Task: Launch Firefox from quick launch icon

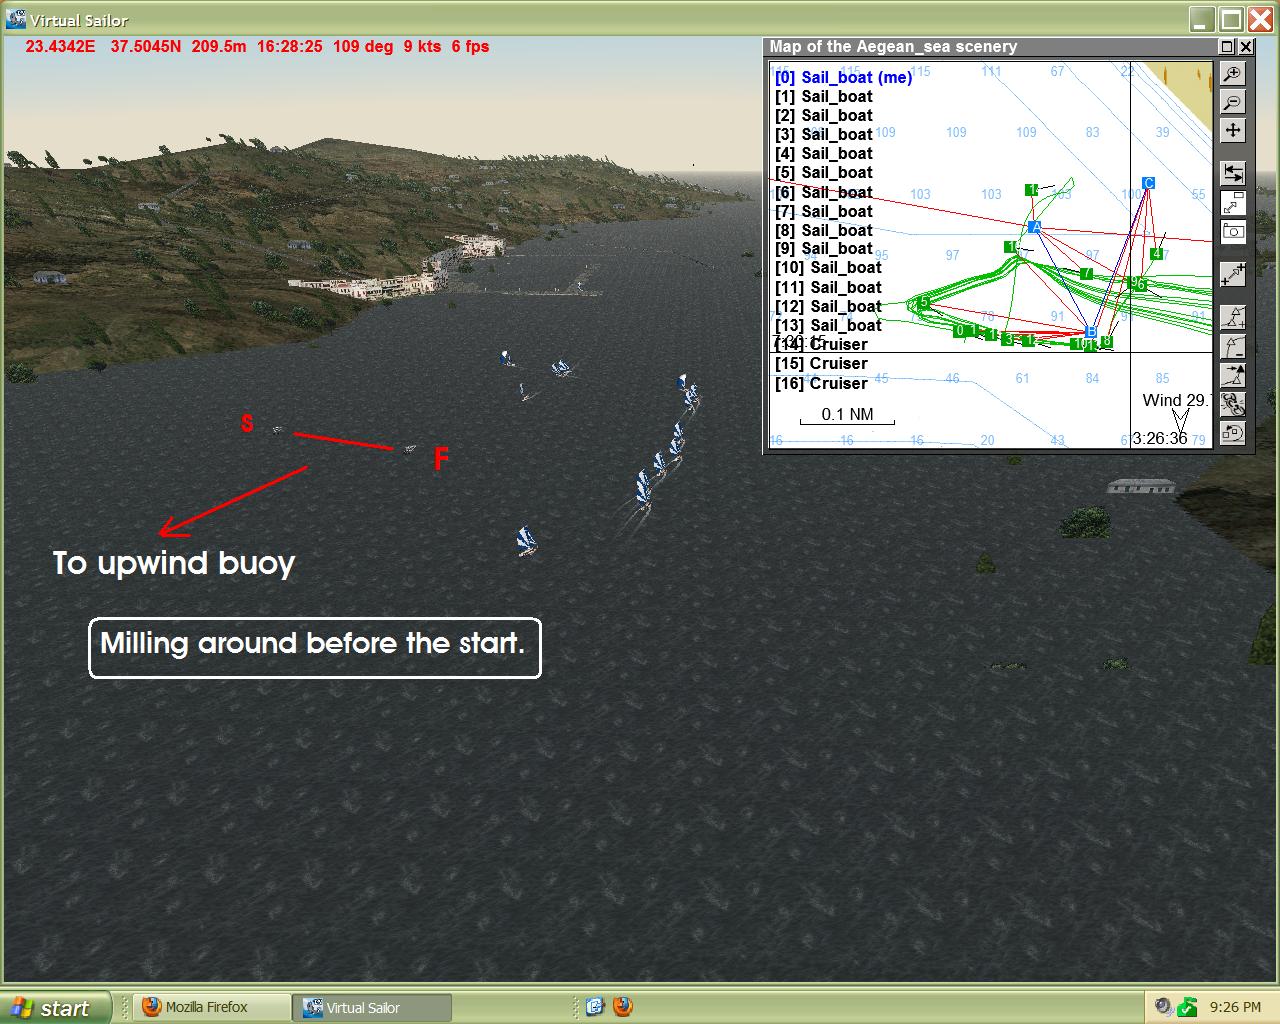Action: (x=623, y=1007)
